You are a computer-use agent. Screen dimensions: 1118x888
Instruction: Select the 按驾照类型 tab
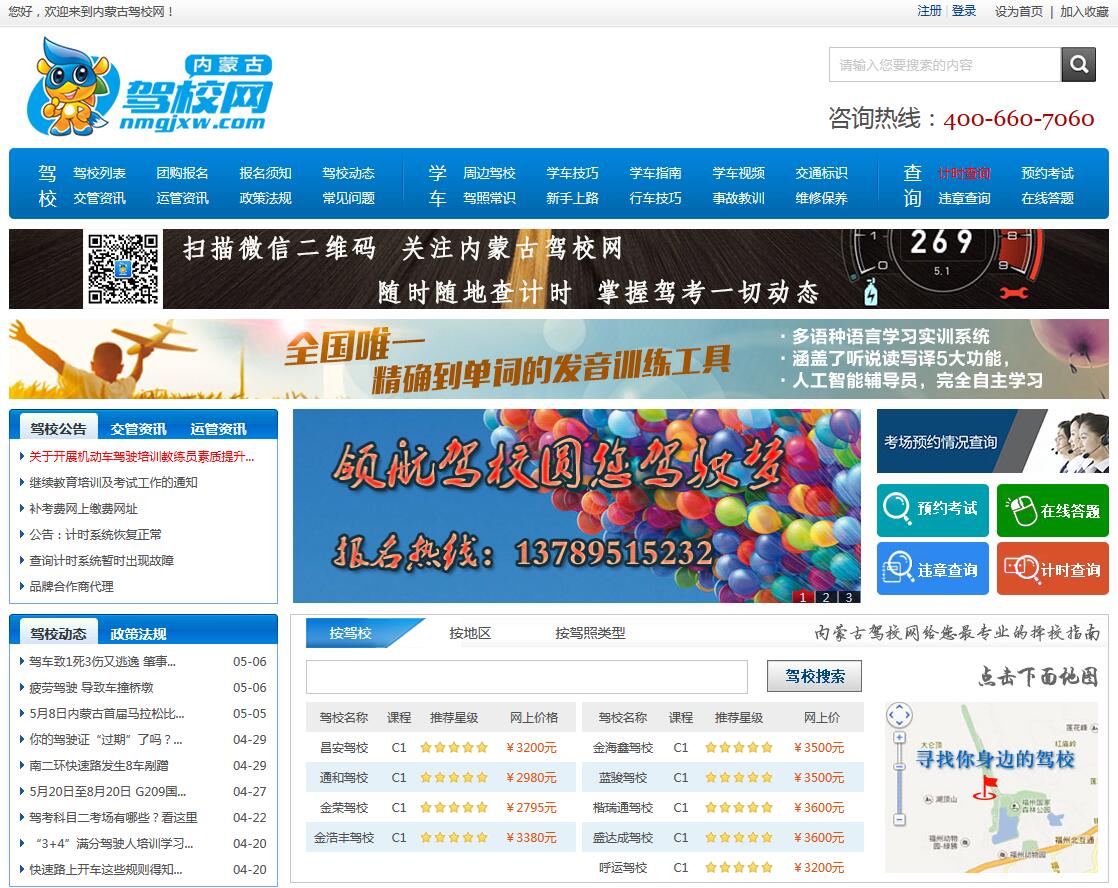590,633
